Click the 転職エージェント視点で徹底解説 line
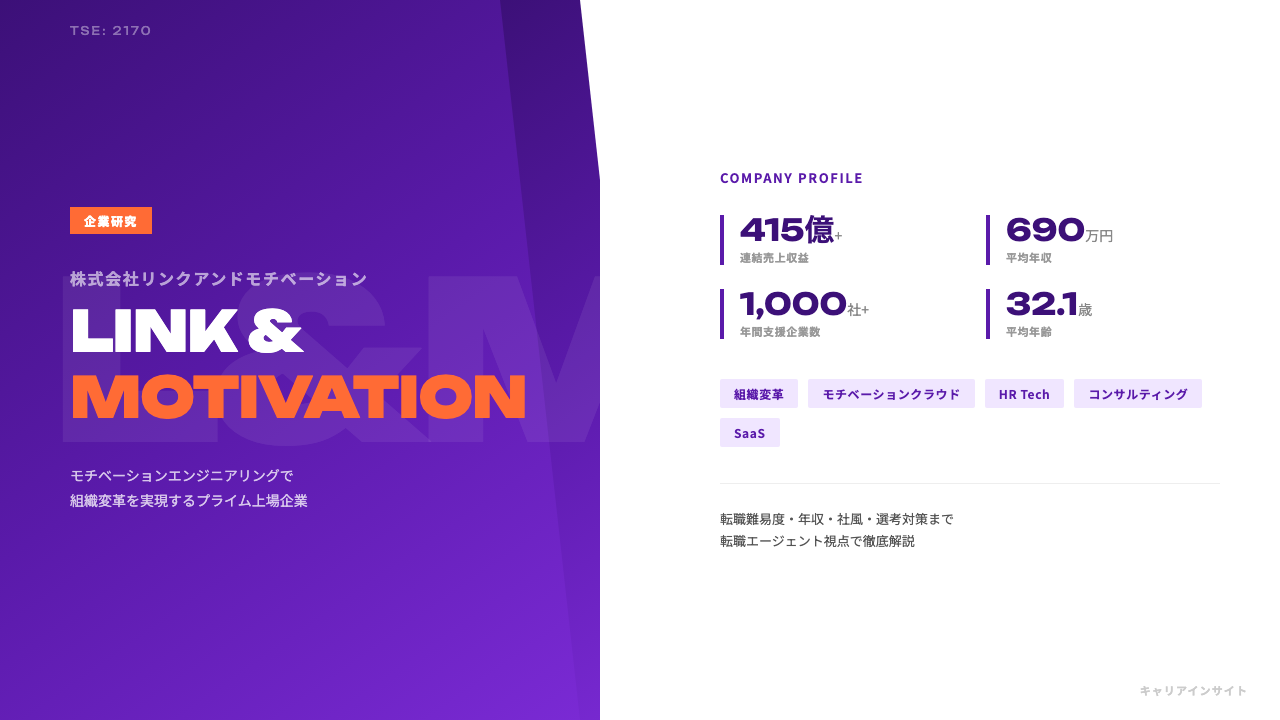 (817, 541)
